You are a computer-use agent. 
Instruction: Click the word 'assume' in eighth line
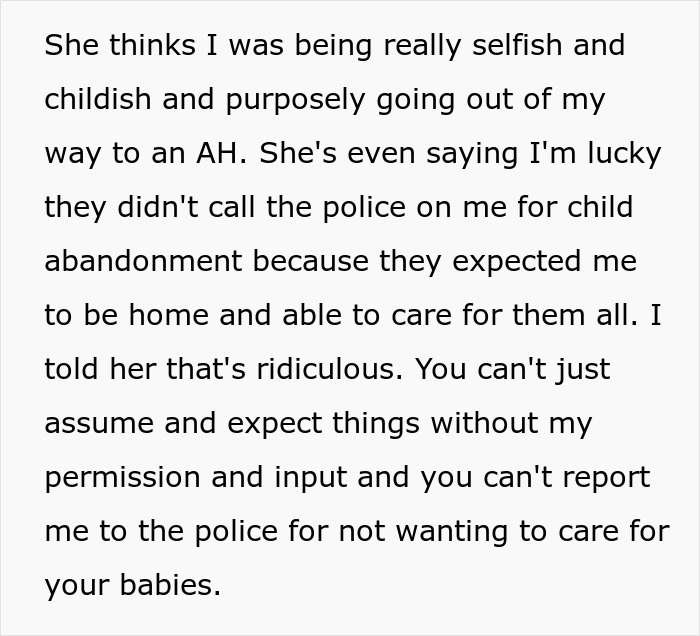point(99,424)
